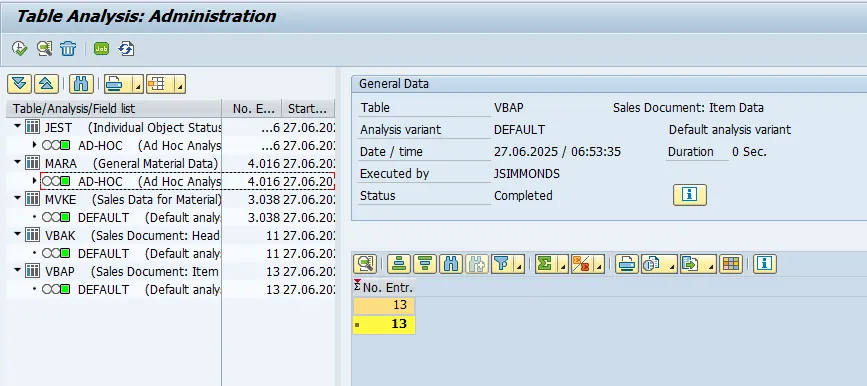Click the yellow total cell showing 13
The height and width of the screenshot is (386, 867).
(x=384, y=325)
